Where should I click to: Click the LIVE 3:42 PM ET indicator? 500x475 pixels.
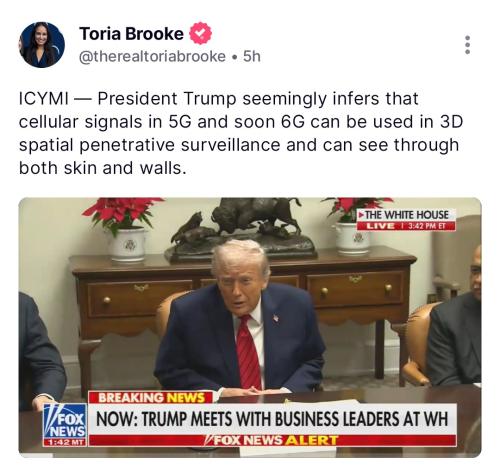(x=406, y=226)
